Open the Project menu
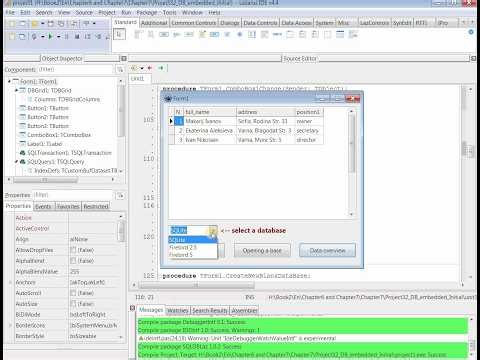The image size is (480, 360). 107,13
